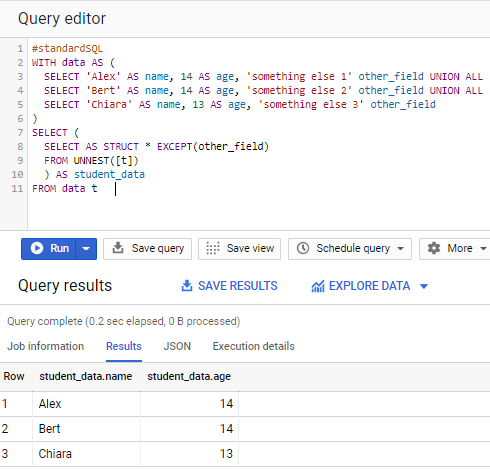Open the JSON results tab
The width and height of the screenshot is (490, 470).
coord(177,346)
